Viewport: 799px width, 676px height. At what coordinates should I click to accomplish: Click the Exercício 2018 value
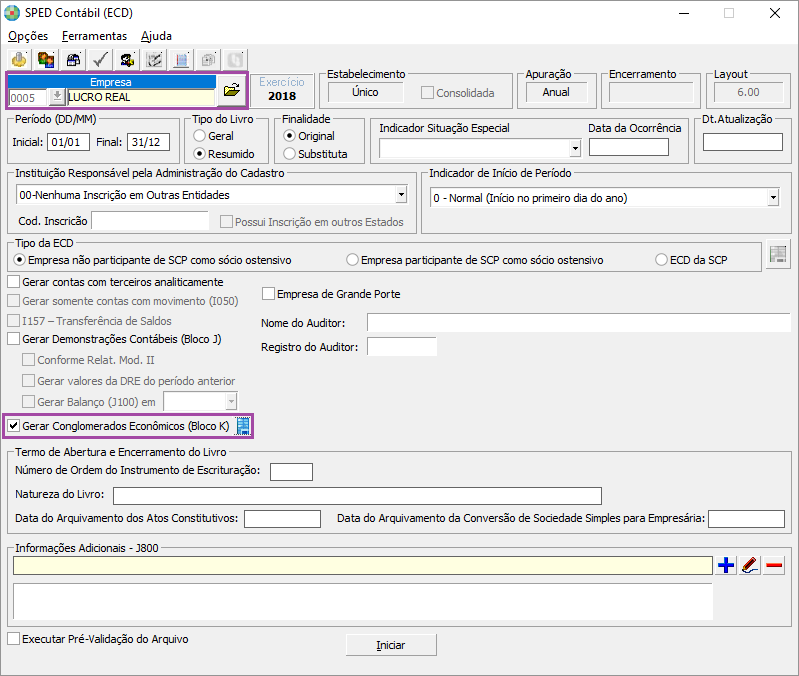[282, 96]
